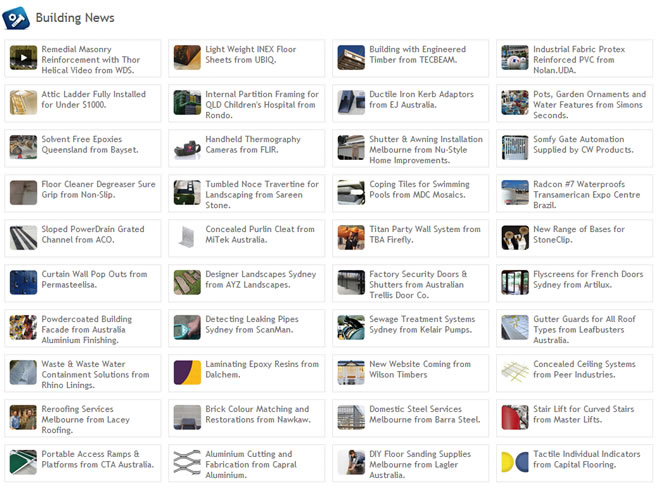Open the Stair Lift for Curved Stairs thumbnail
The height and width of the screenshot is (488, 656).
[x=515, y=417]
